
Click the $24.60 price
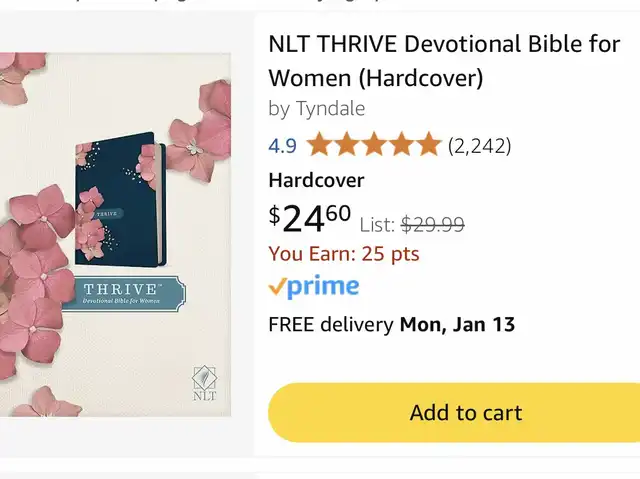pos(310,217)
